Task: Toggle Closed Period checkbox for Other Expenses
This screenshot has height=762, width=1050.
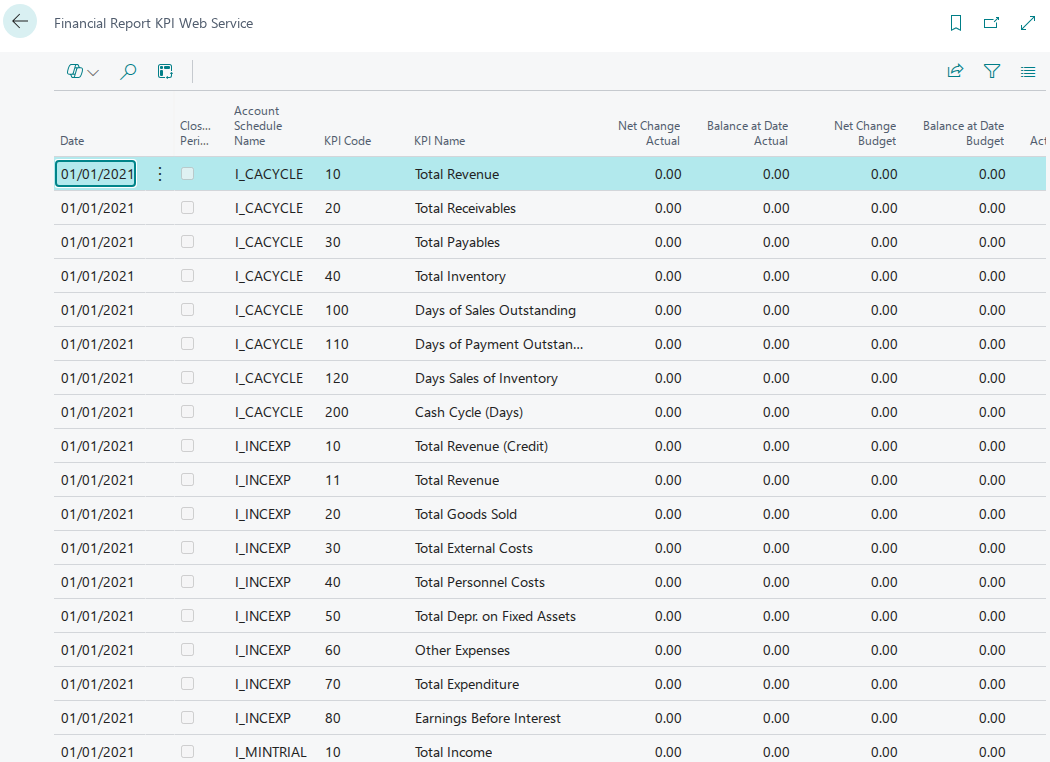Action: [188, 650]
